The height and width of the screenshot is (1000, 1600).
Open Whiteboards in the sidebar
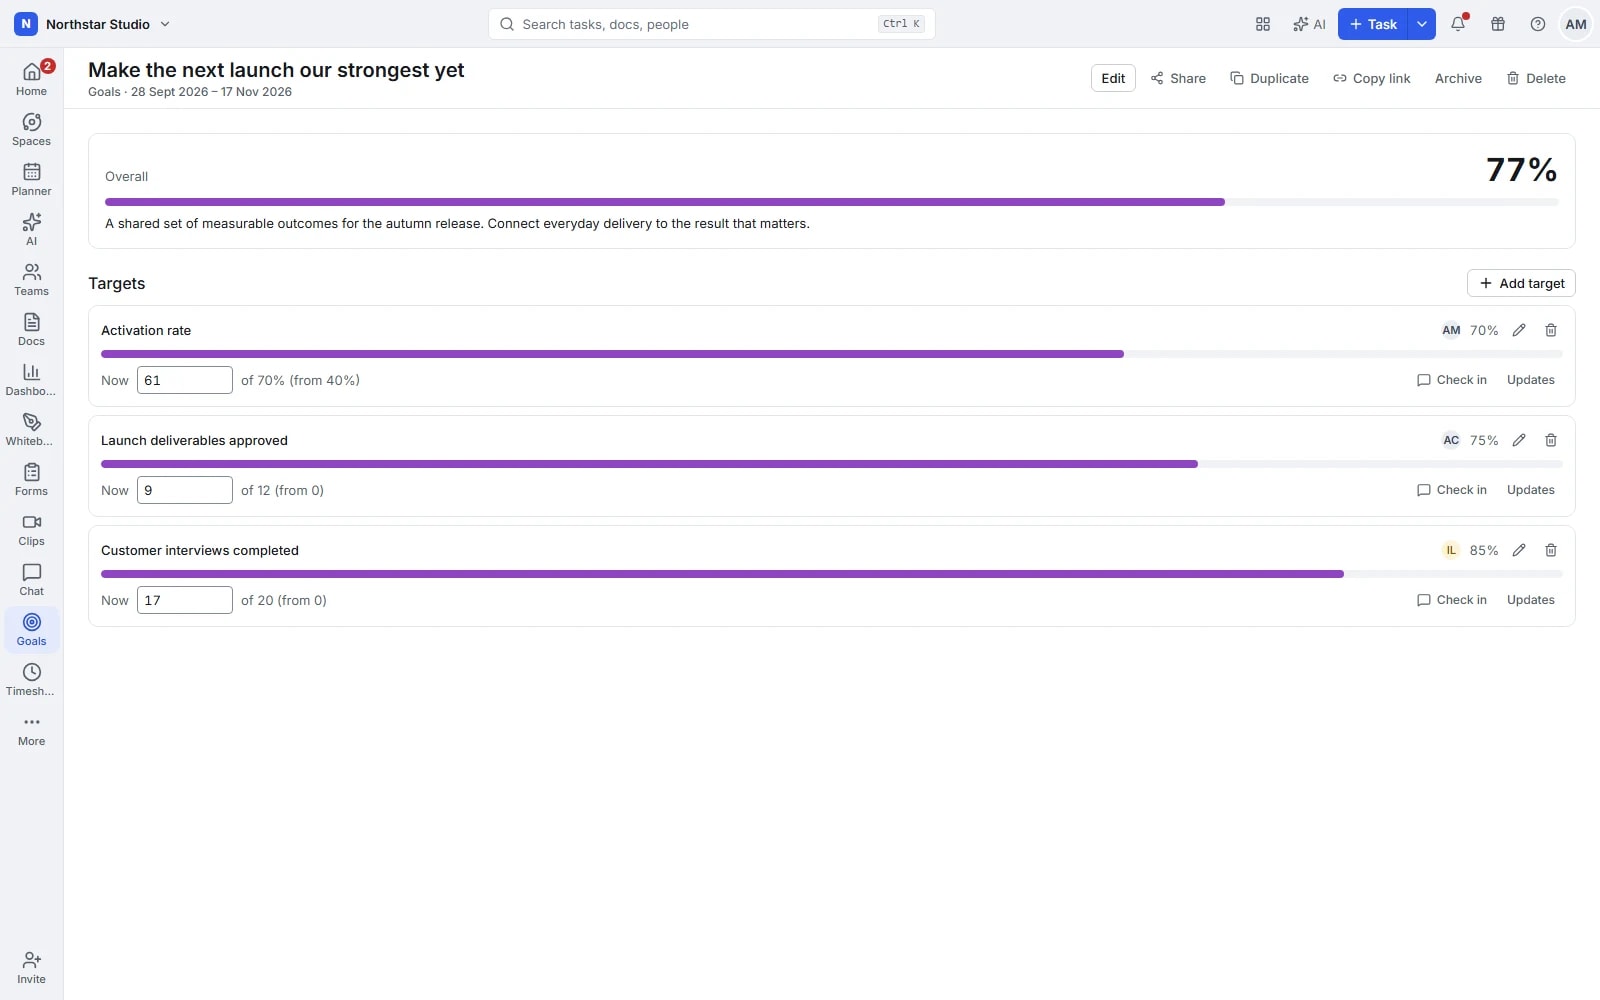click(x=31, y=429)
